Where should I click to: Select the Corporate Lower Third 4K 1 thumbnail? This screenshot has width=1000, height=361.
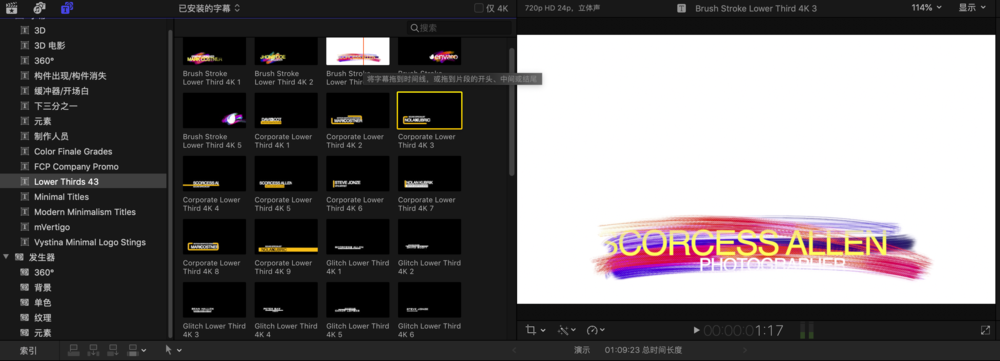(286, 110)
